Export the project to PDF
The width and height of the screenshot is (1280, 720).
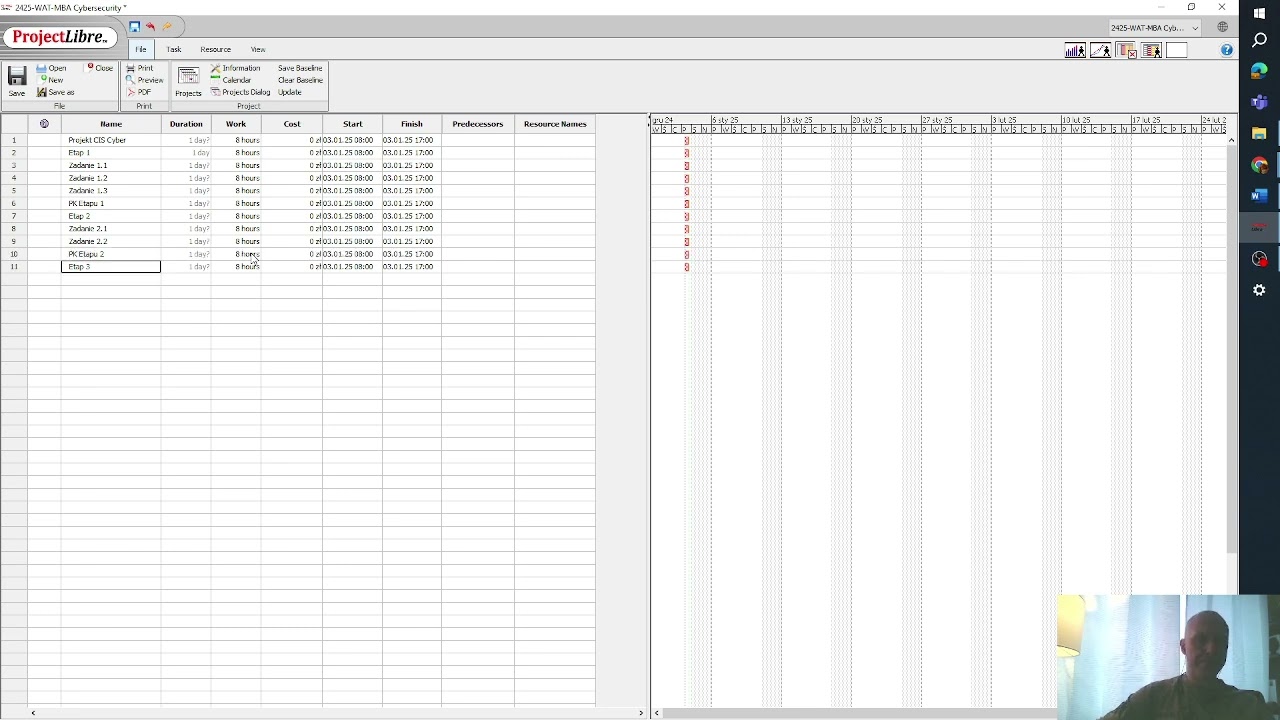[139, 92]
